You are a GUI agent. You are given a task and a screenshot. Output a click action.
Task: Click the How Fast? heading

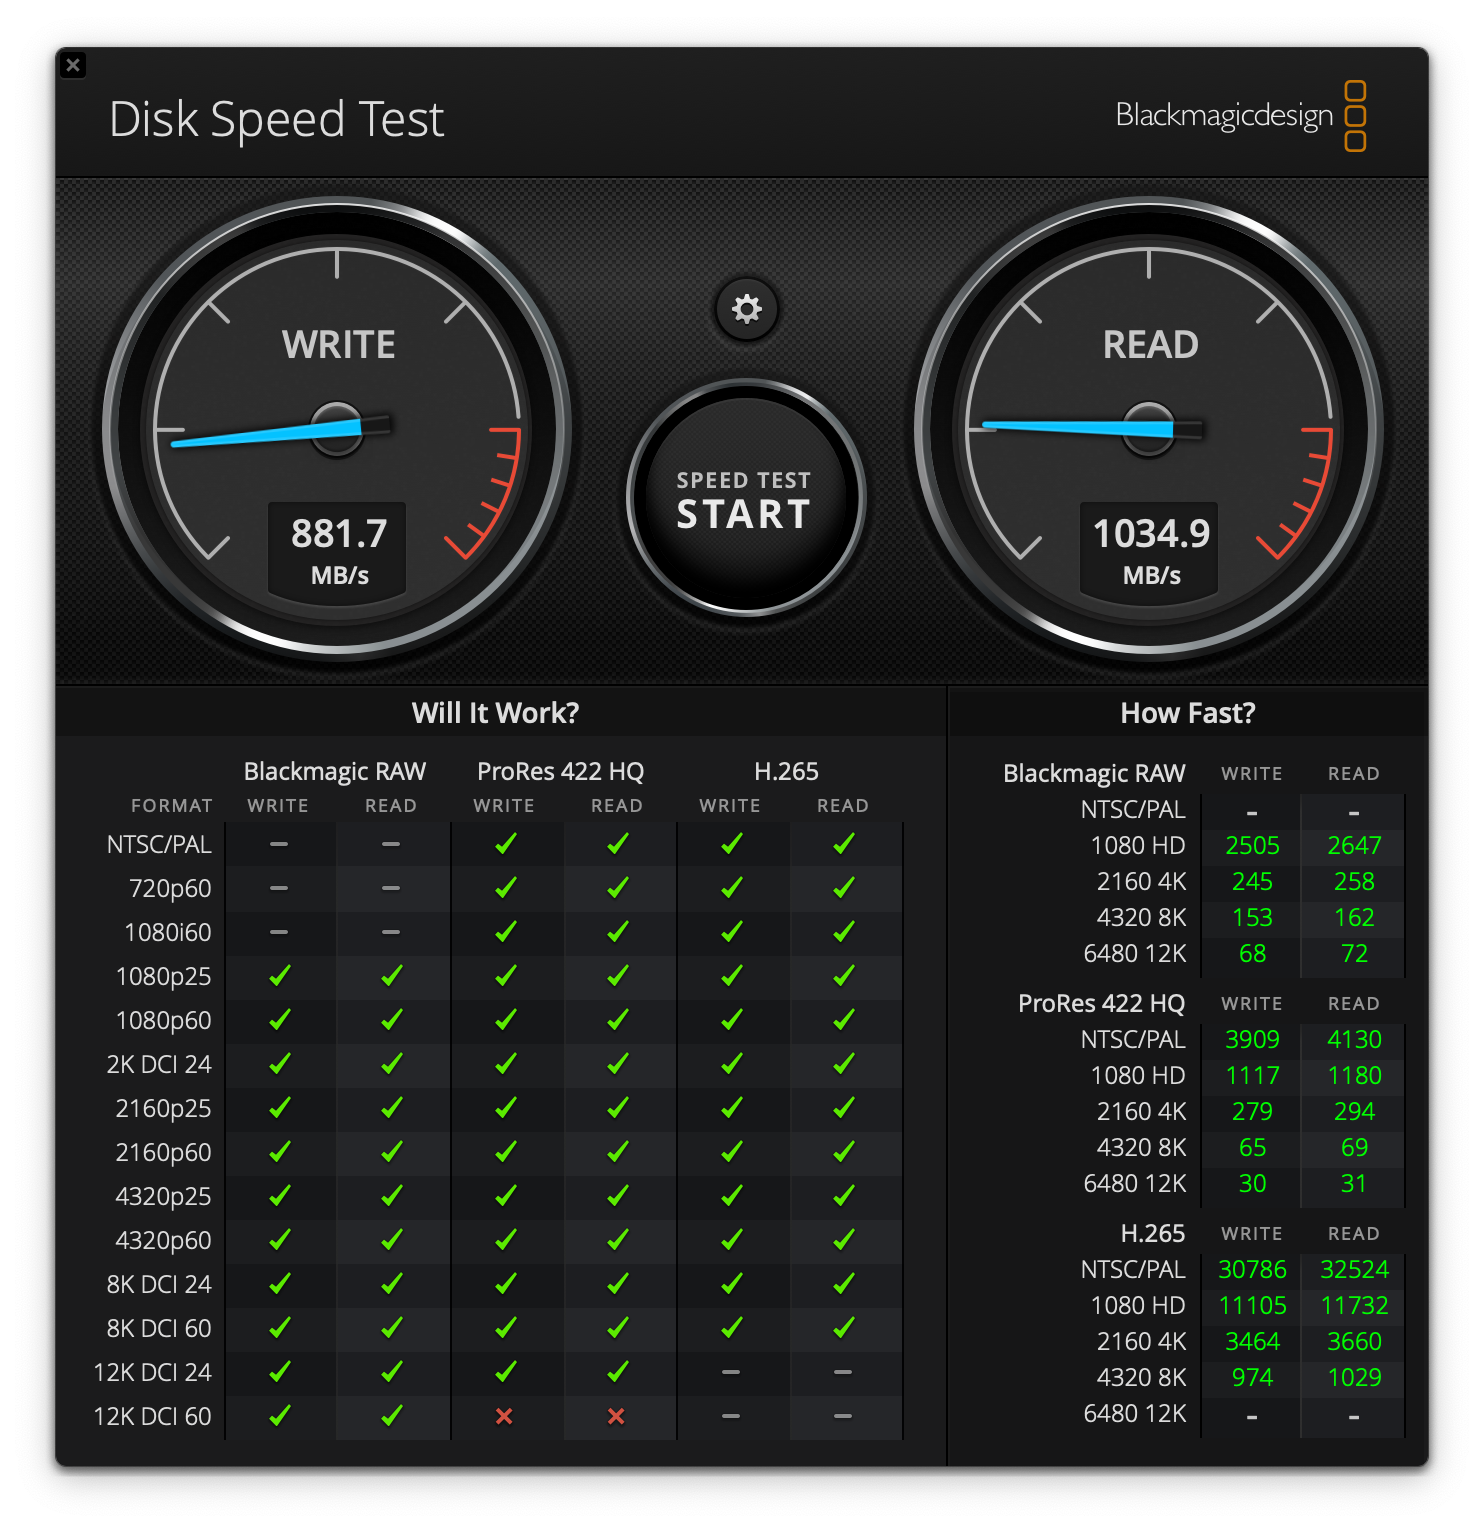pos(1188,713)
